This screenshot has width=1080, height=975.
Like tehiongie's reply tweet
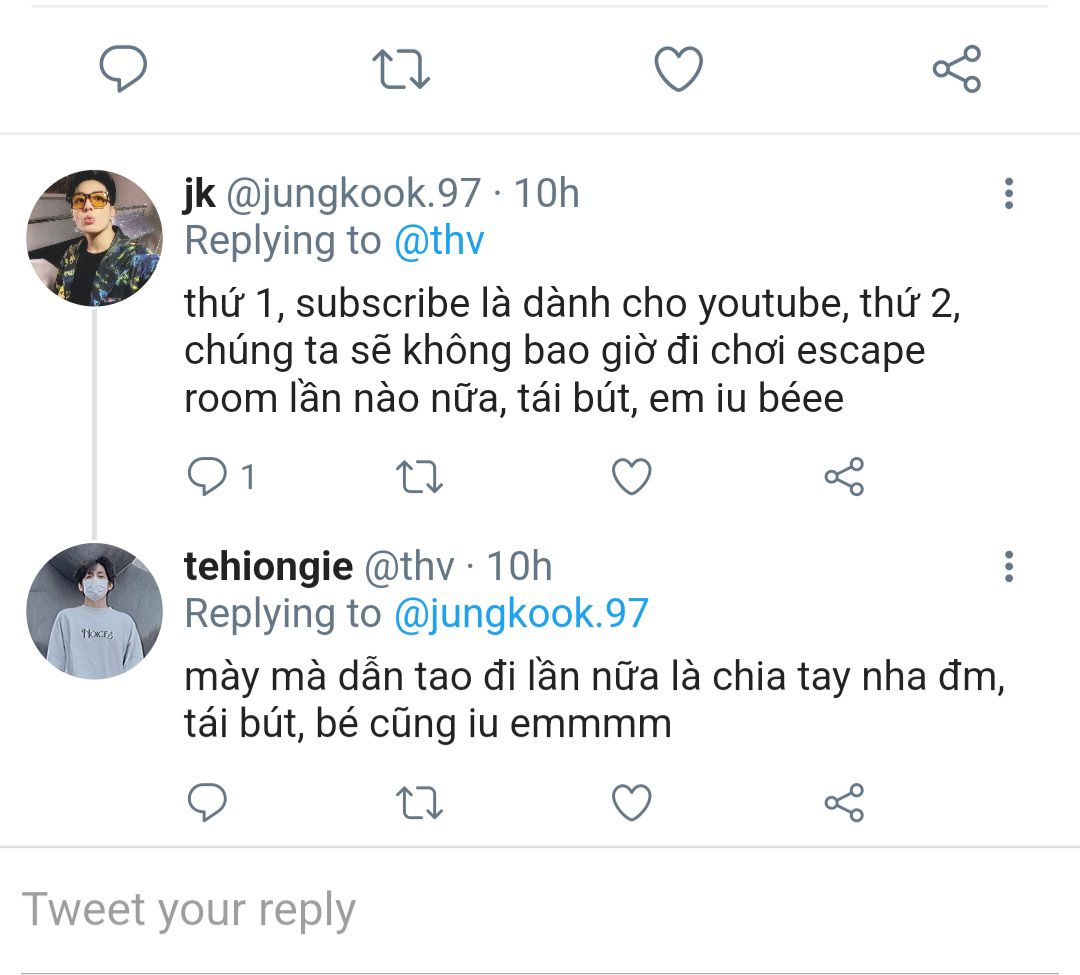[x=631, y=802]
